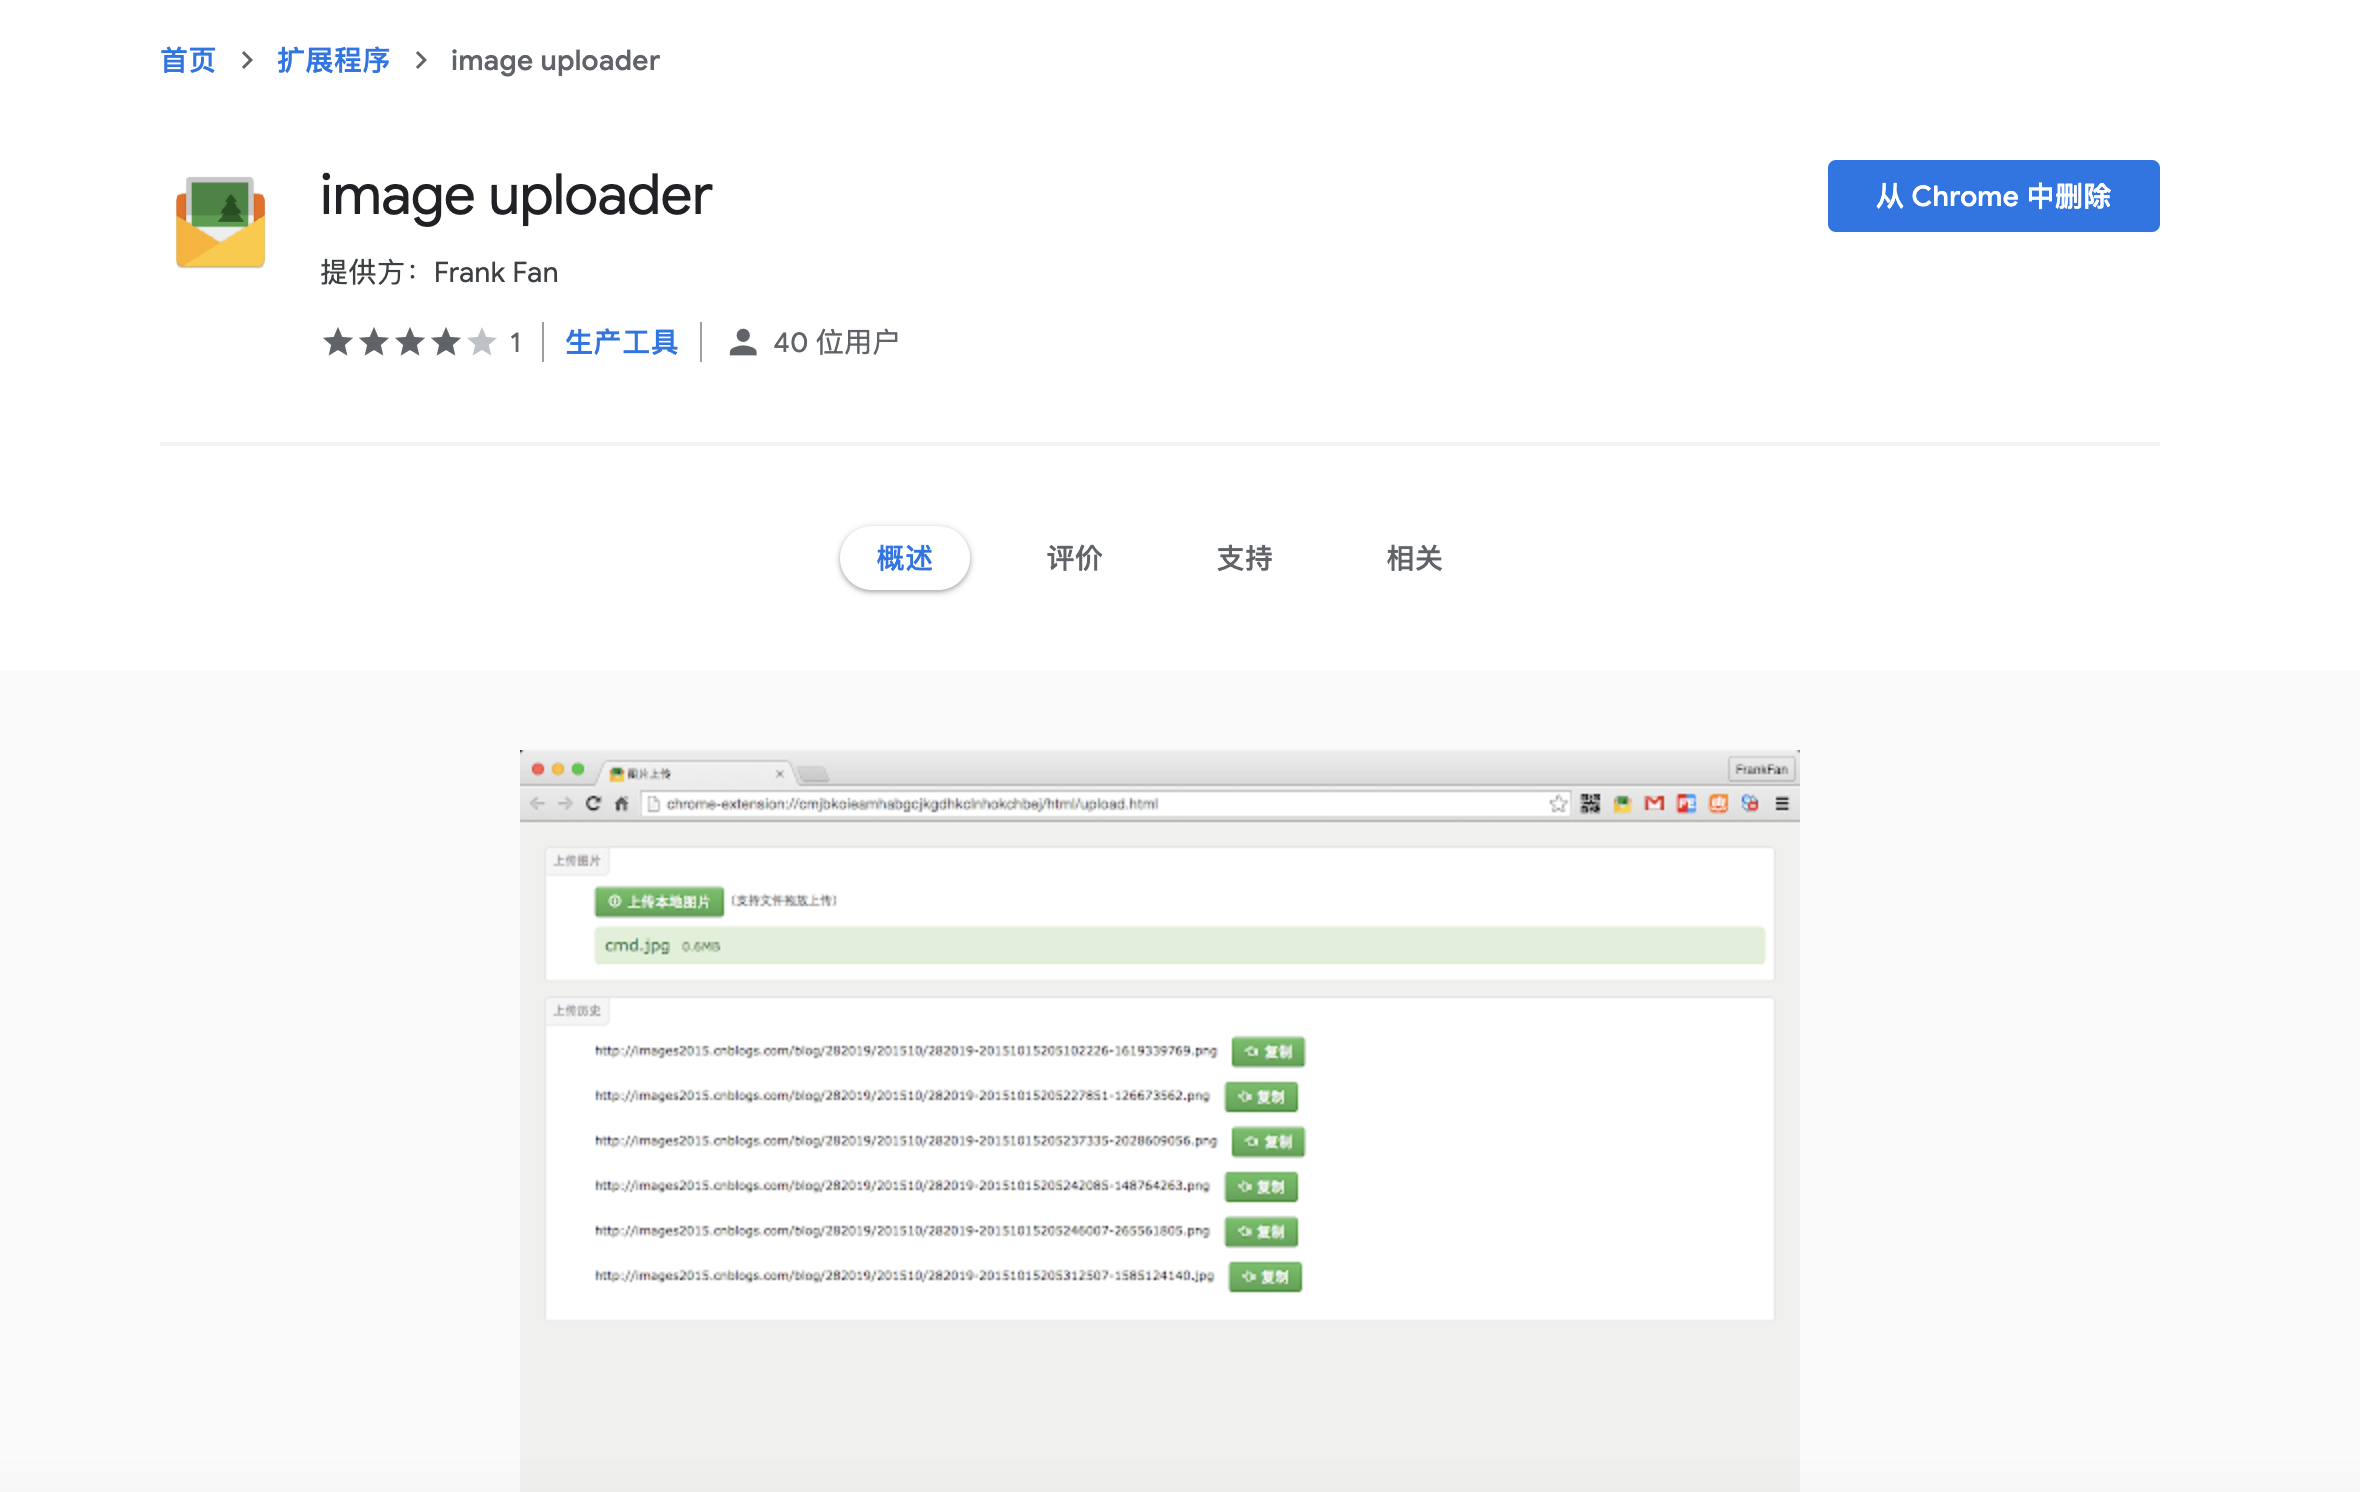Click the image uploader title heading
This screenshot has width=2360, height=1492.
pos(516,196)
